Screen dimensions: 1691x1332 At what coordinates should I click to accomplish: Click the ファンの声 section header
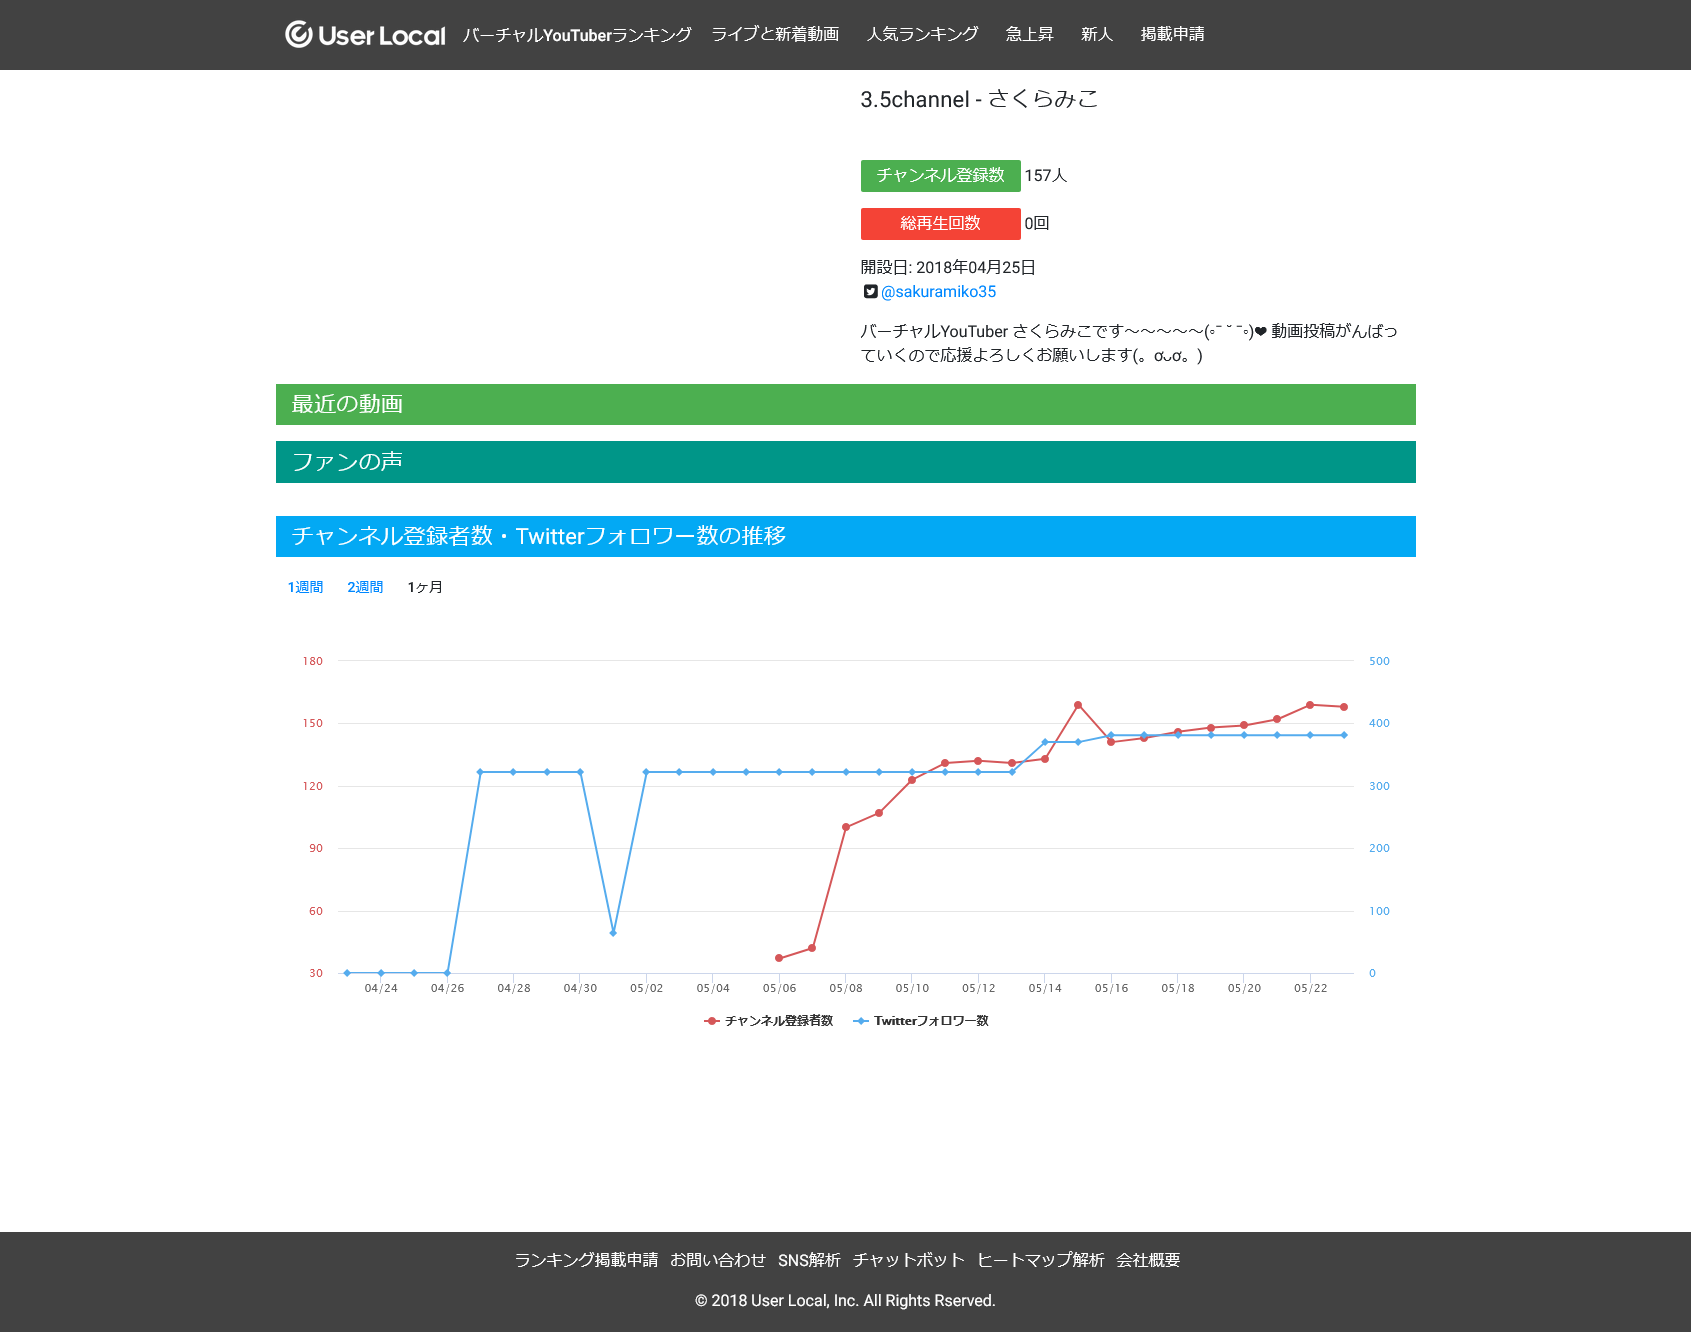click(846, 462)
